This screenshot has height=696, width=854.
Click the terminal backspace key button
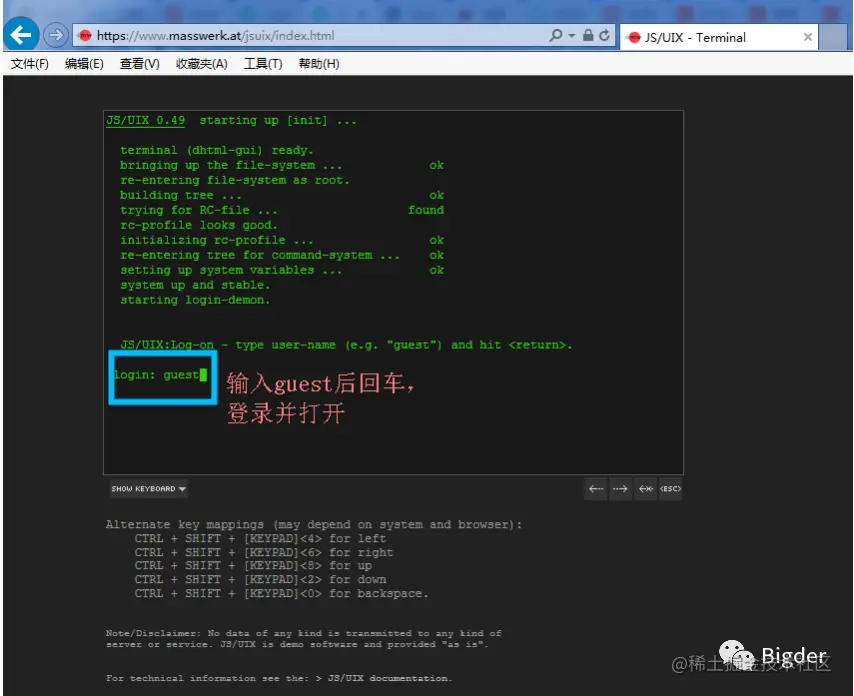click(646, 489)
